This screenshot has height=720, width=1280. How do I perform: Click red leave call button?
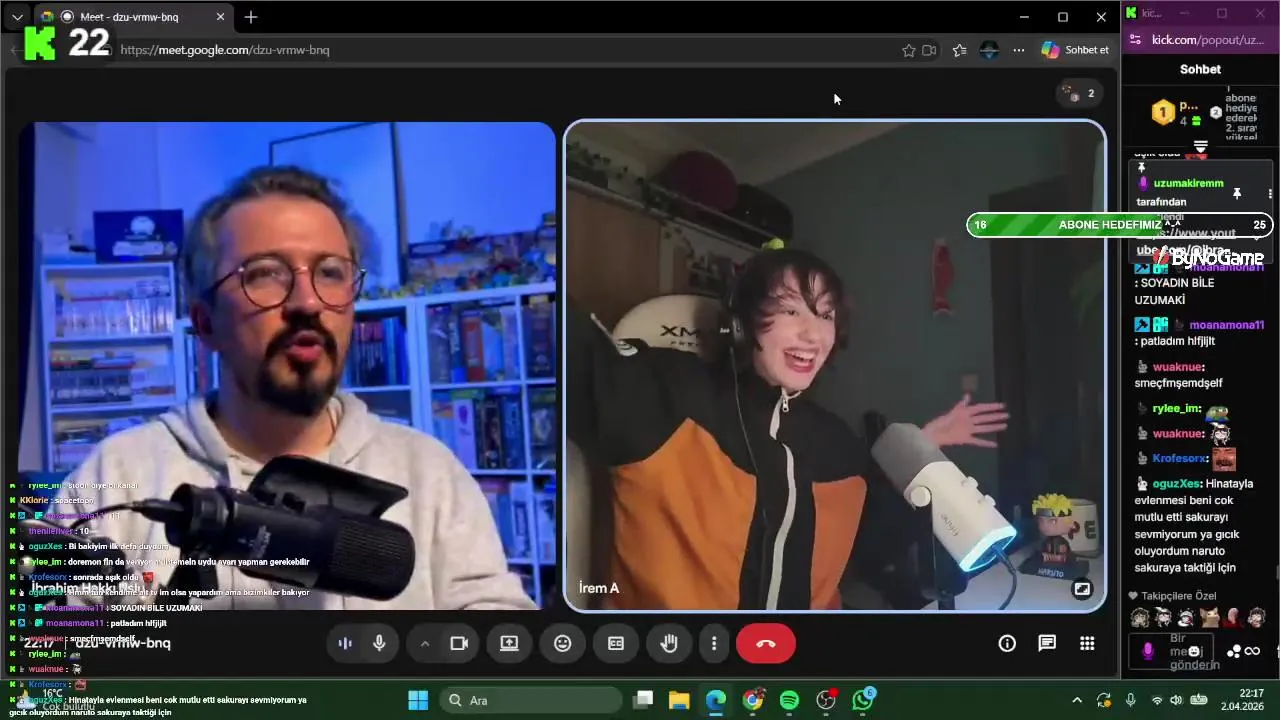[x=766, y=643]
